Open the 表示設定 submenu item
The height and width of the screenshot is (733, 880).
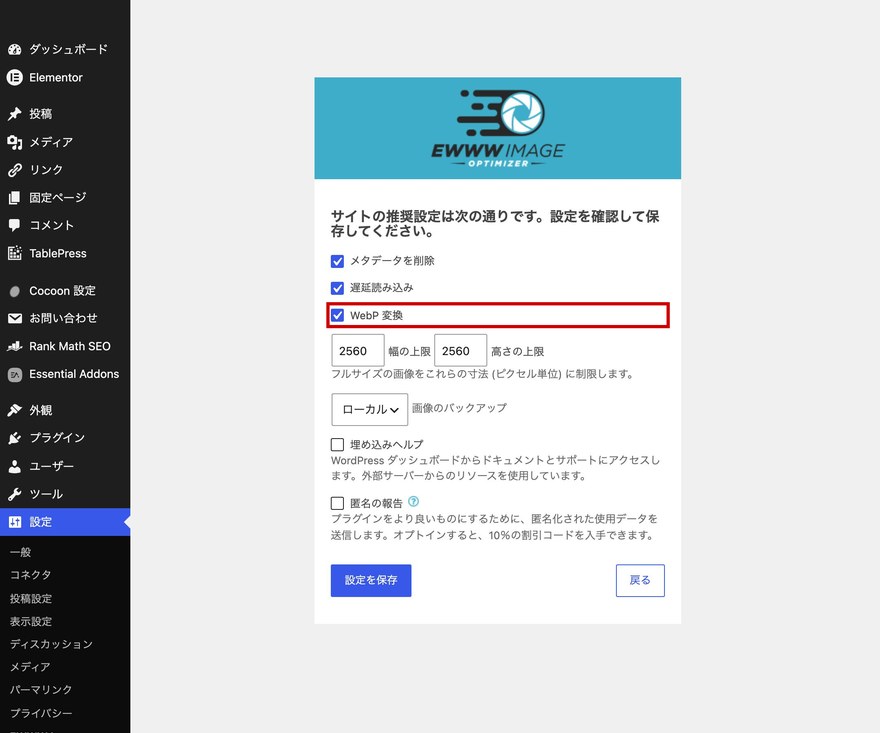tap(31, 622)
